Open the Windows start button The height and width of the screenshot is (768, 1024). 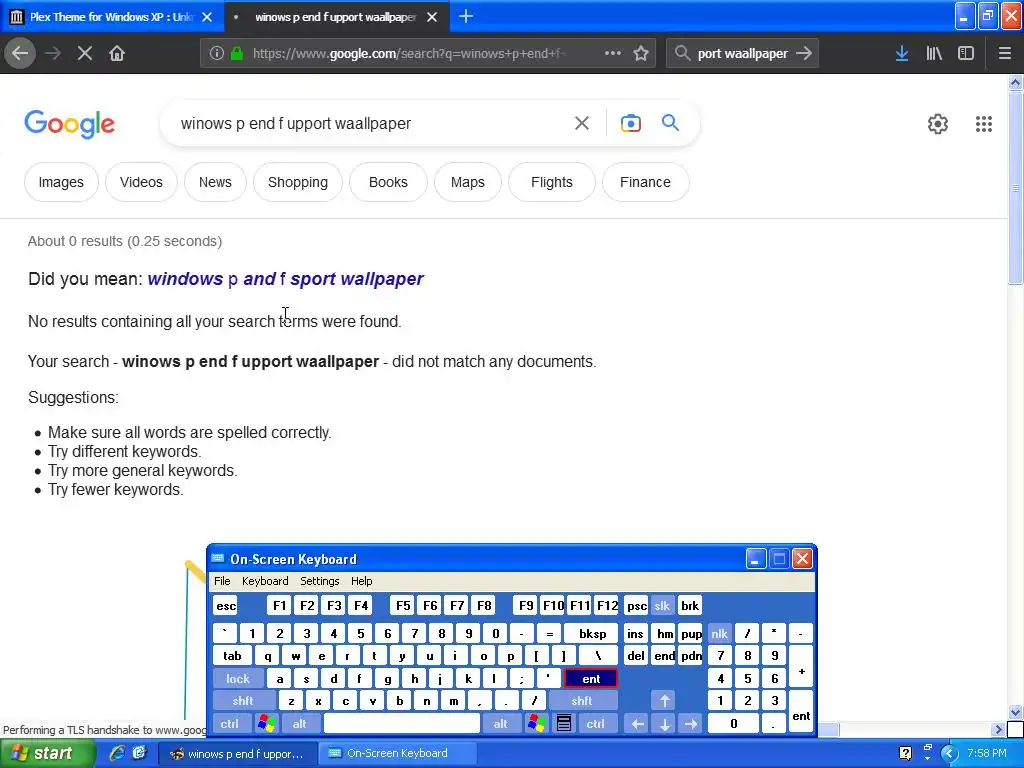tap(46, 753)
